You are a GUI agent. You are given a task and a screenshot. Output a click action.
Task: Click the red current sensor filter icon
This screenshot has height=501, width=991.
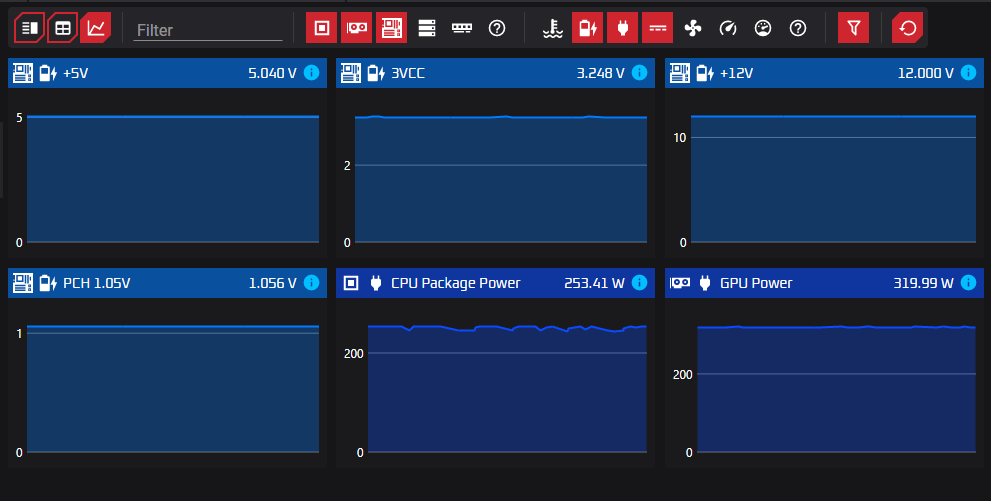(x=657, y=28)
